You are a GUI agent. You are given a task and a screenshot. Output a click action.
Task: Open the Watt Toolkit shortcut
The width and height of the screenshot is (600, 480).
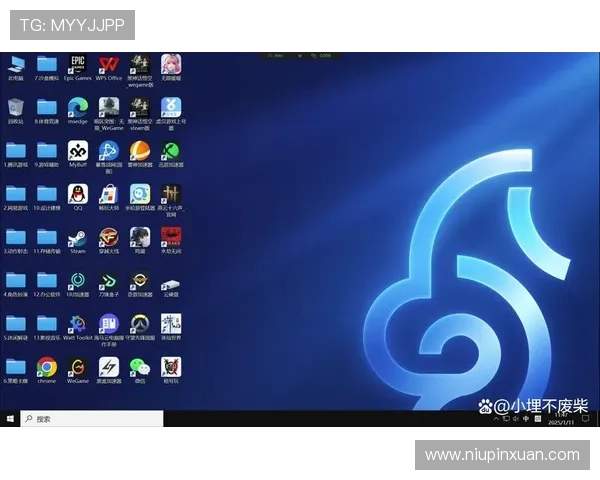pos(78,324)
